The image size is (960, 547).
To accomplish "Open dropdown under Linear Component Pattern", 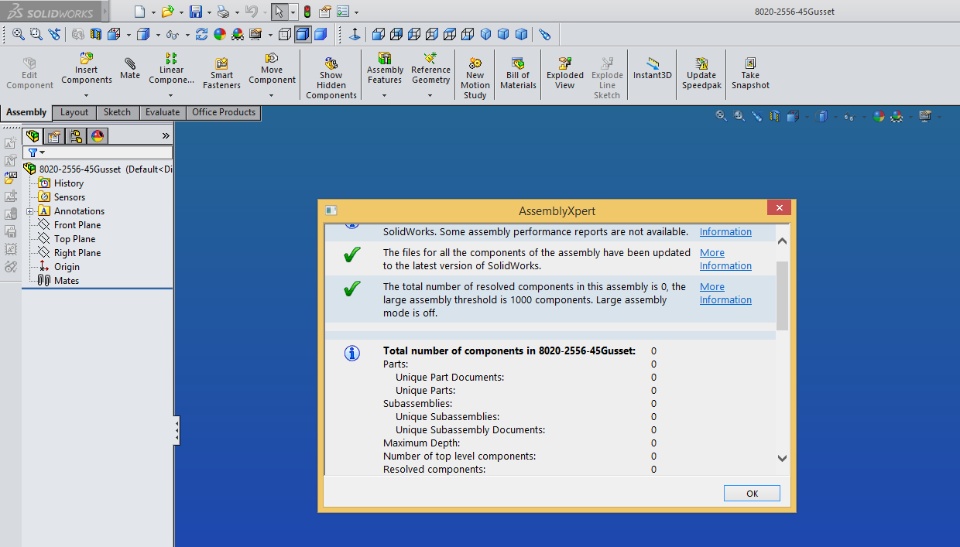I will point(171,95).
